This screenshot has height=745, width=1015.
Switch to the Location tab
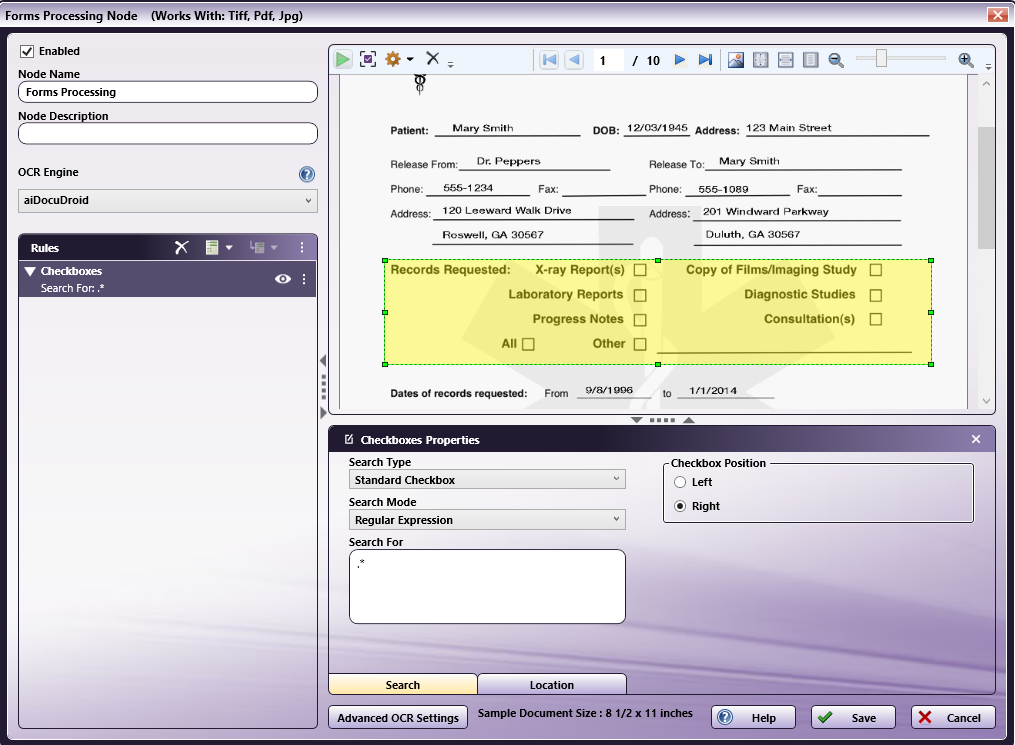point(552,685)
